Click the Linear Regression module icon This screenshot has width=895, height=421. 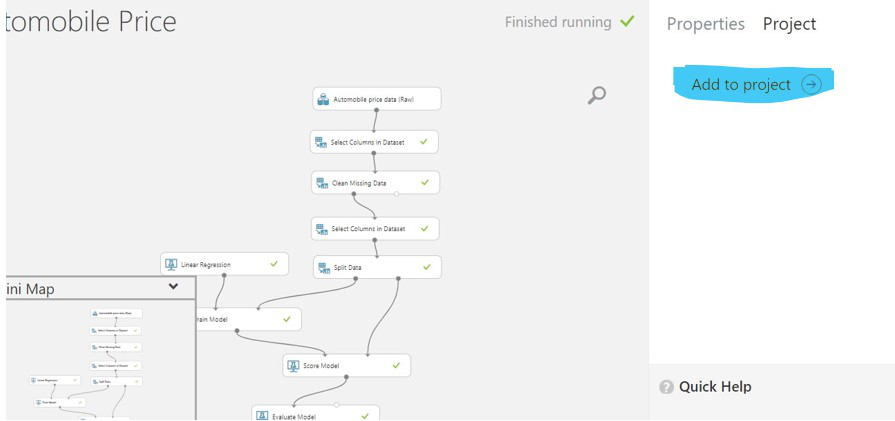(x=171, y=265)
